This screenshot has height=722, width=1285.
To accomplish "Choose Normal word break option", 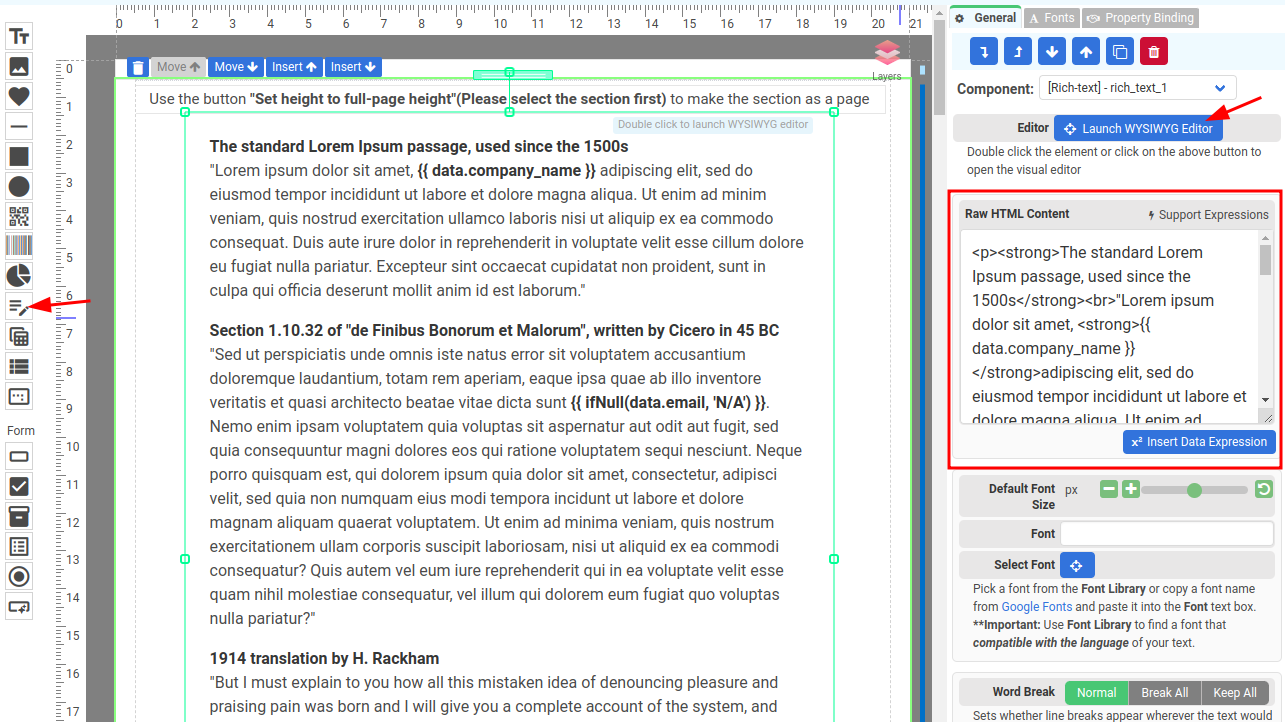I will click(1096, 693).
